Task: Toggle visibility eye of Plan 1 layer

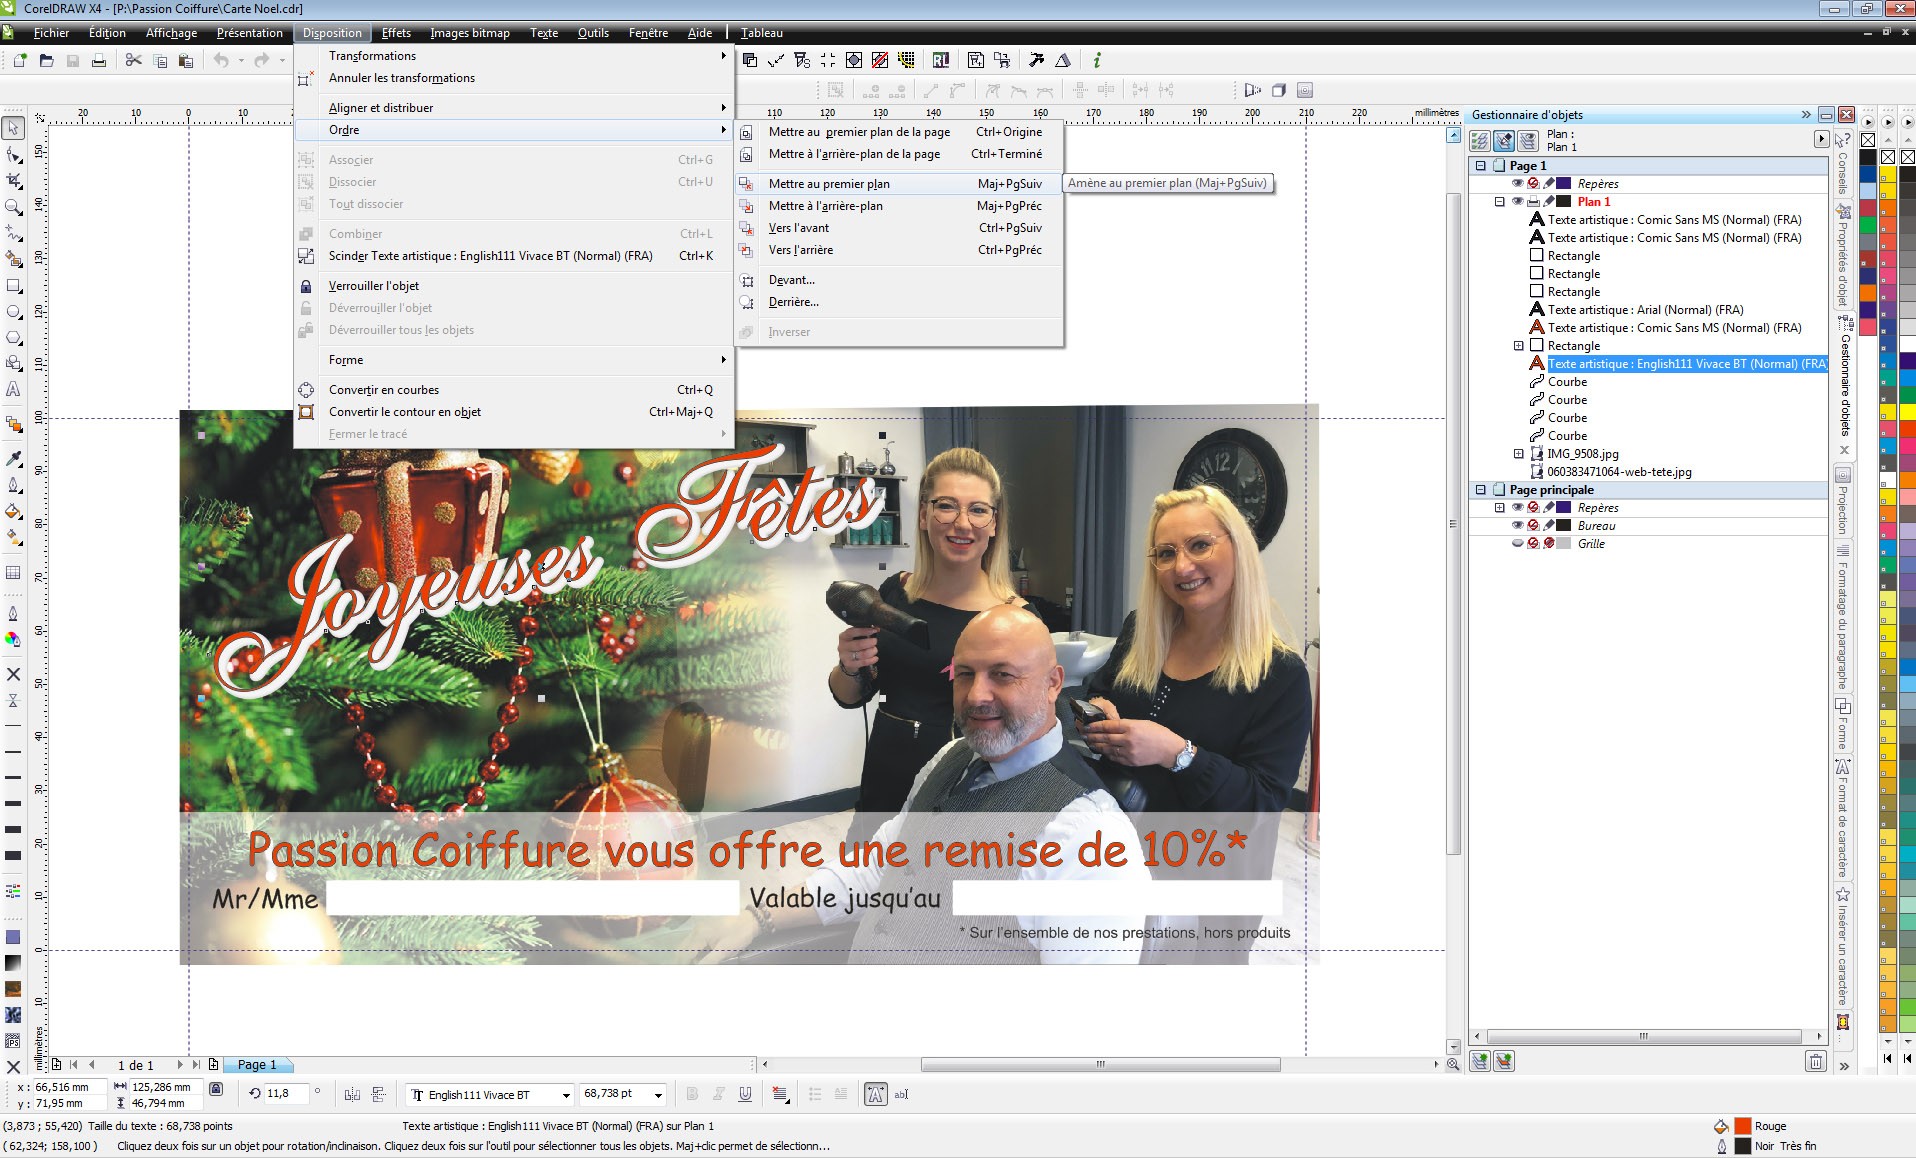Action: [x=1517, y=202]
